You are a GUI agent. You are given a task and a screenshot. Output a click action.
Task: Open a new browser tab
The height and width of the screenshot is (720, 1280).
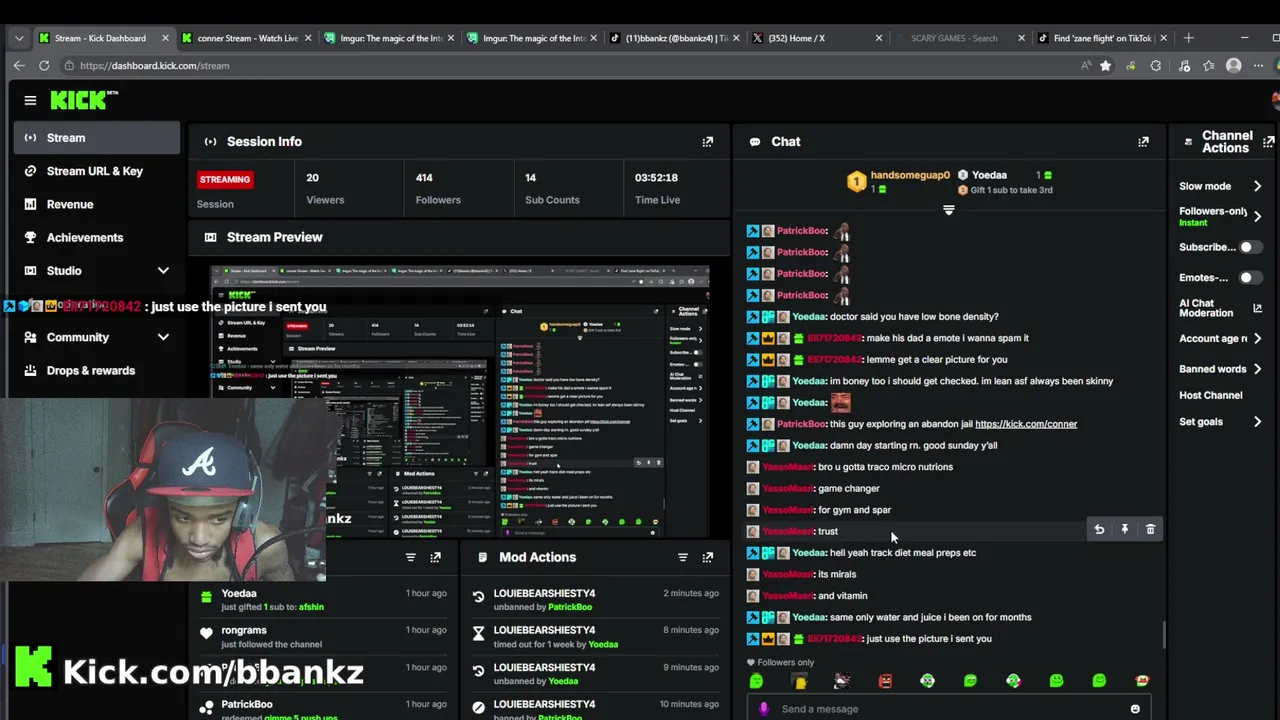1188,38
